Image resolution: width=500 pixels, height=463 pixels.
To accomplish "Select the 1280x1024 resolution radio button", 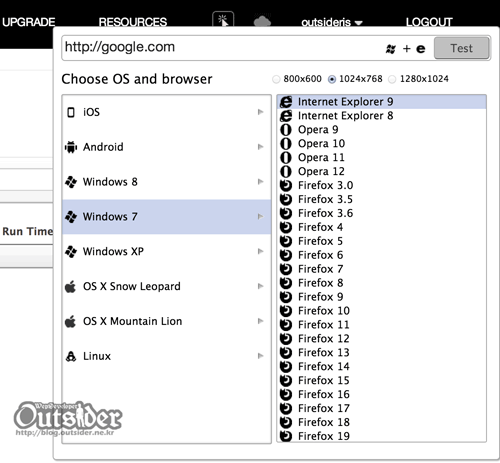I will (392, 79).
